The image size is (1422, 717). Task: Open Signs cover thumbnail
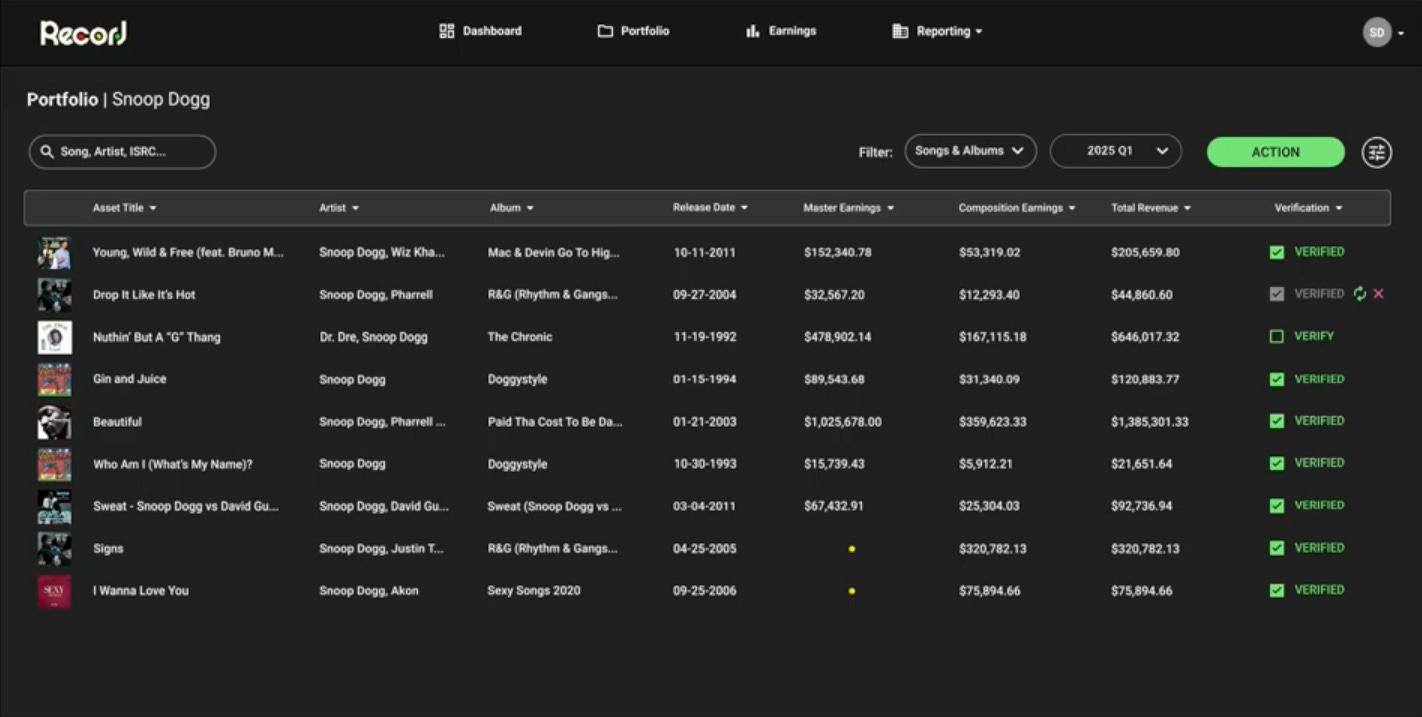[54, 549]
